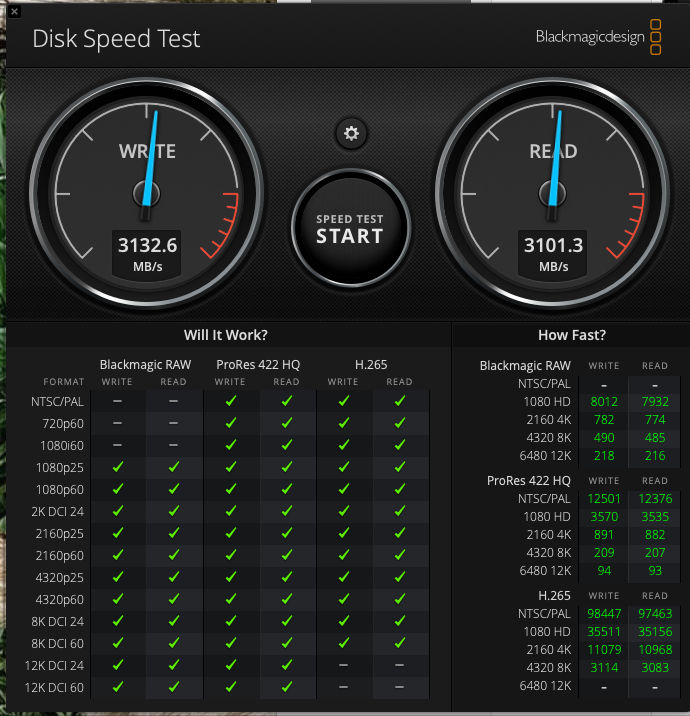
Task: Click the 8K DCI 24 format row label
Action: pos(58,621)
